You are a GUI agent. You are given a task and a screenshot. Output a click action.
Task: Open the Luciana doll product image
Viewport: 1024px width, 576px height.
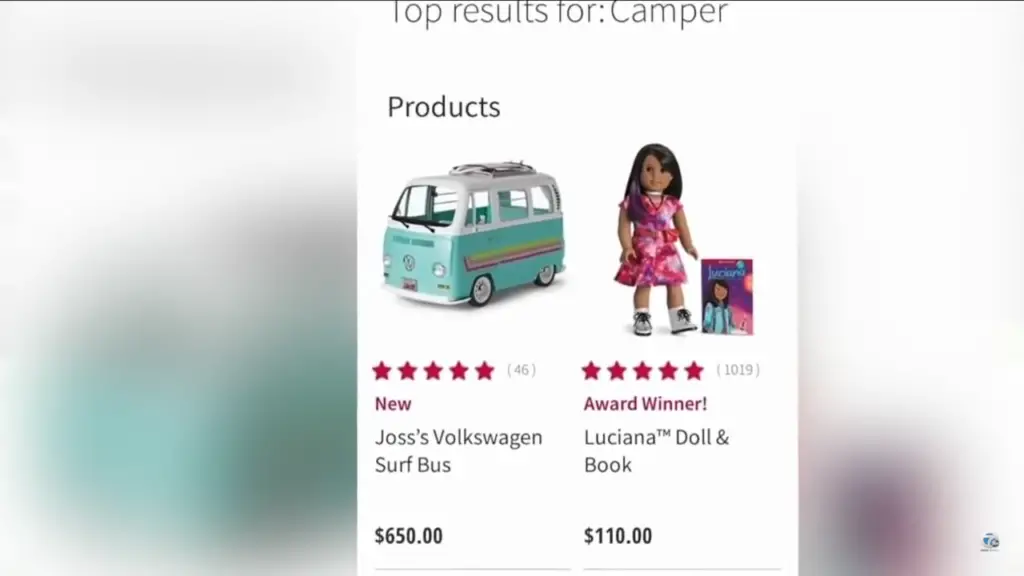pyautogui.click(x=655, y=239)
